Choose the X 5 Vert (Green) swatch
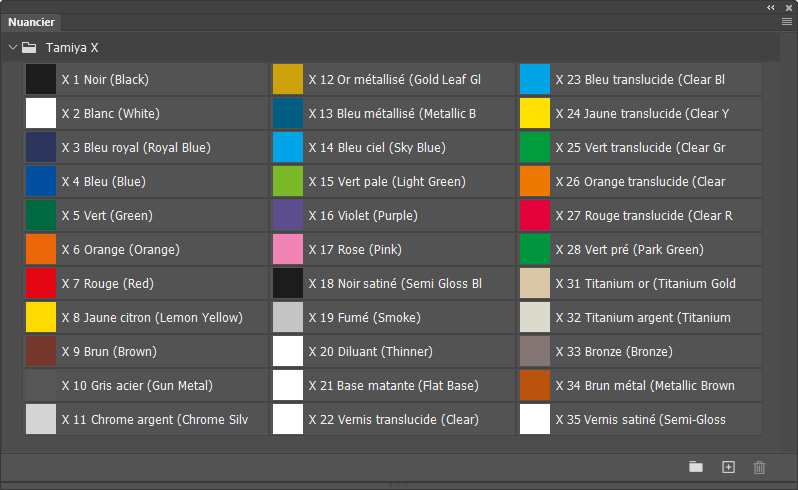Viewport: 798px width, 490px height. point(41,216)
